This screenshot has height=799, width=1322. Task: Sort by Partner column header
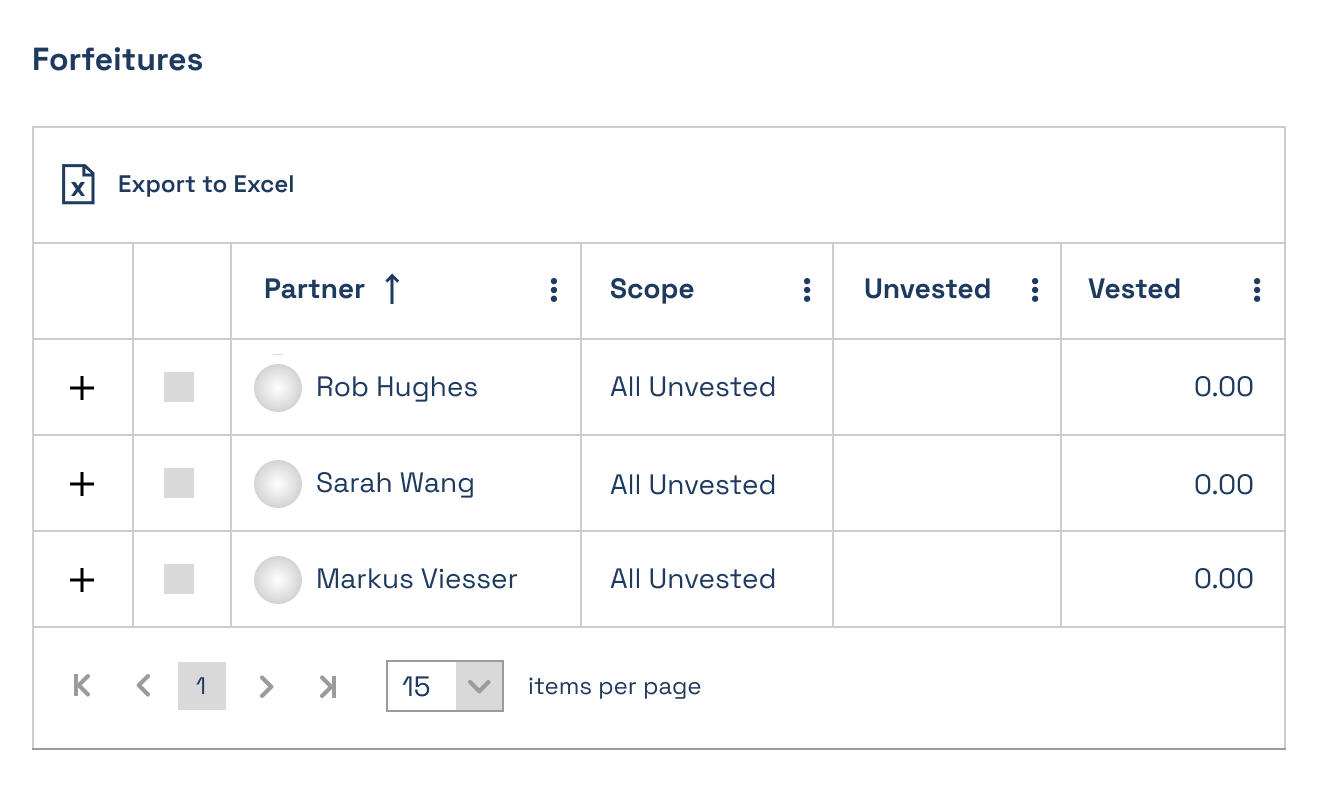[x=314, y=290]
